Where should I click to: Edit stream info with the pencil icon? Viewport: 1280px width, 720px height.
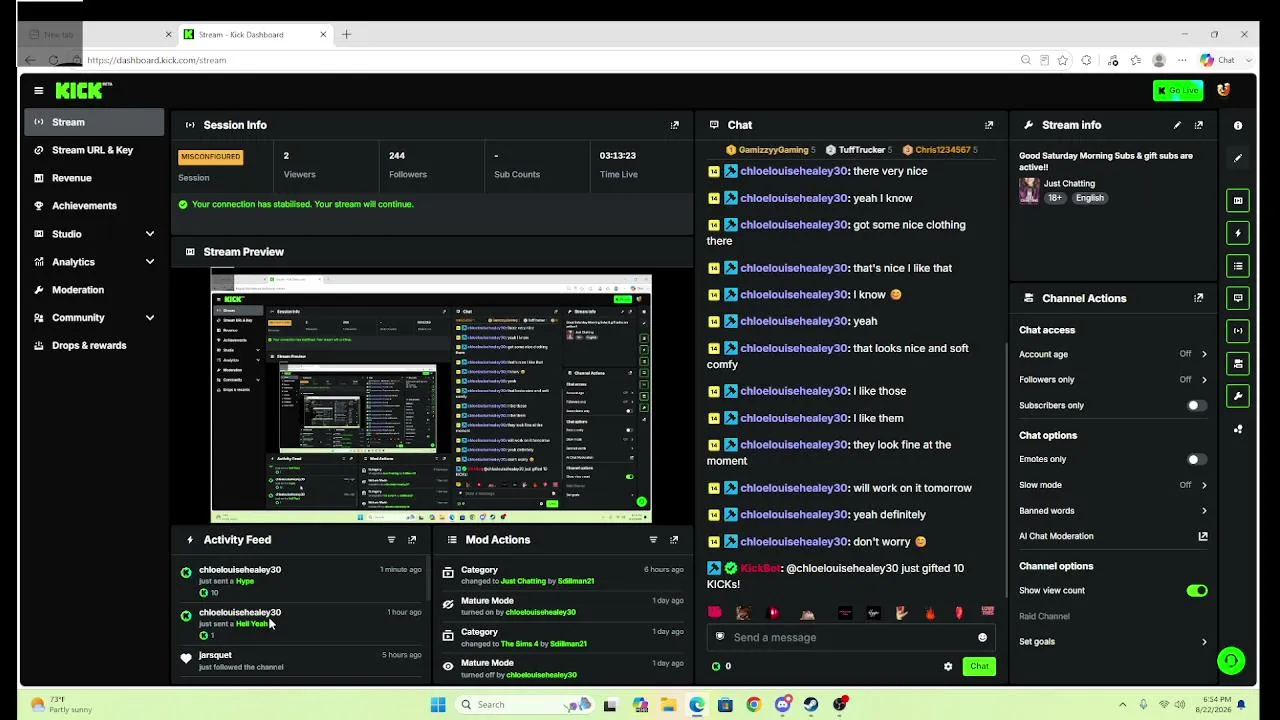[x=1177, y=125]
